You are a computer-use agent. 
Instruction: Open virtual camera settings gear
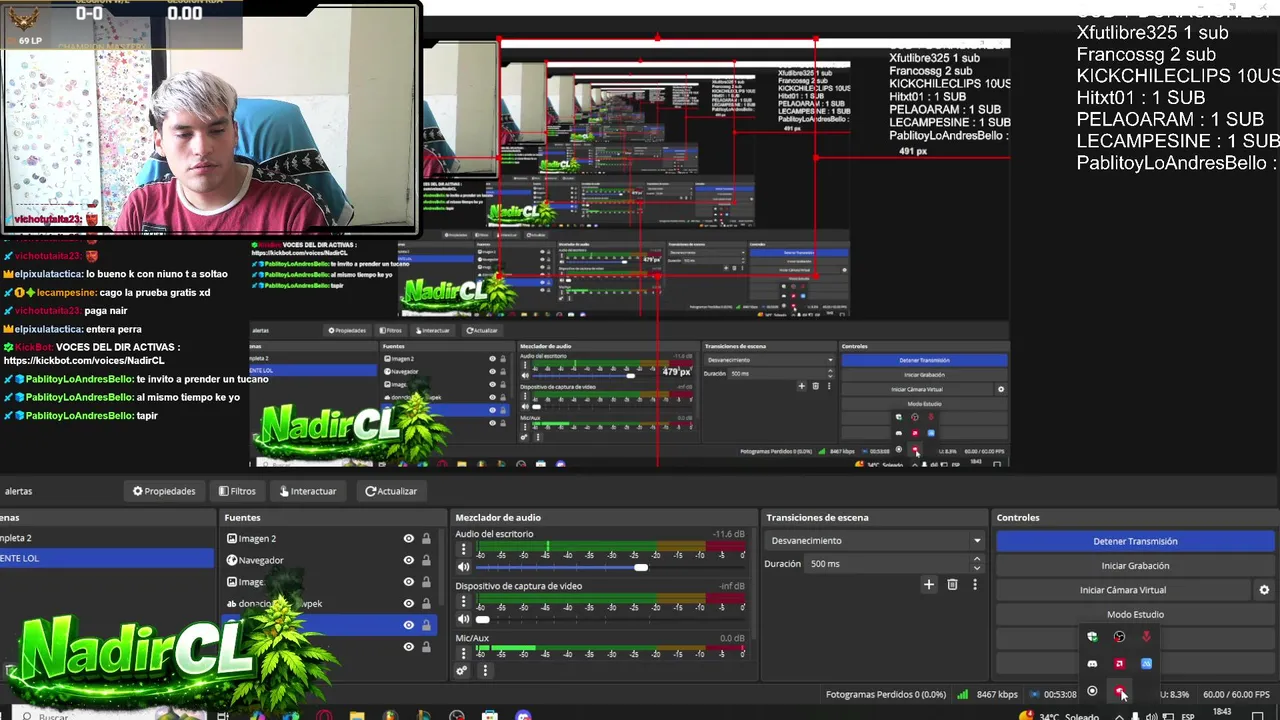coord(1264,590)
